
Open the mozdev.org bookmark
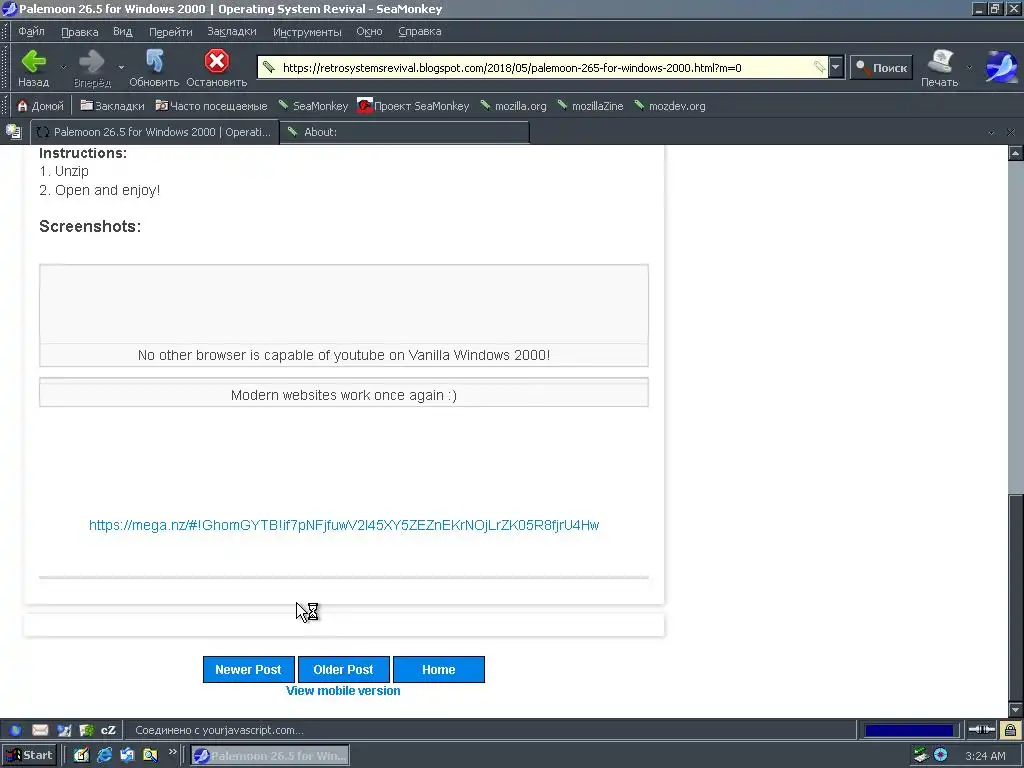pos(669,106)
